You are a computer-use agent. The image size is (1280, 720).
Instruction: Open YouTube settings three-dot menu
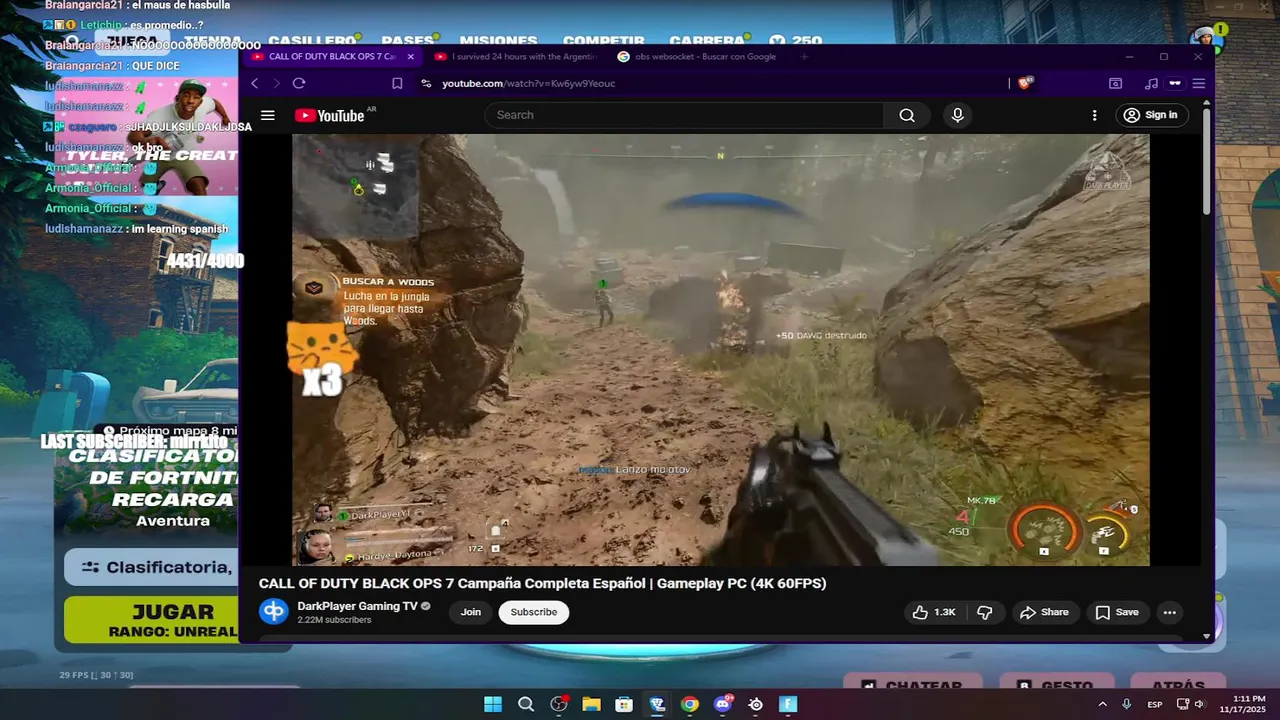pos(1095,115)
